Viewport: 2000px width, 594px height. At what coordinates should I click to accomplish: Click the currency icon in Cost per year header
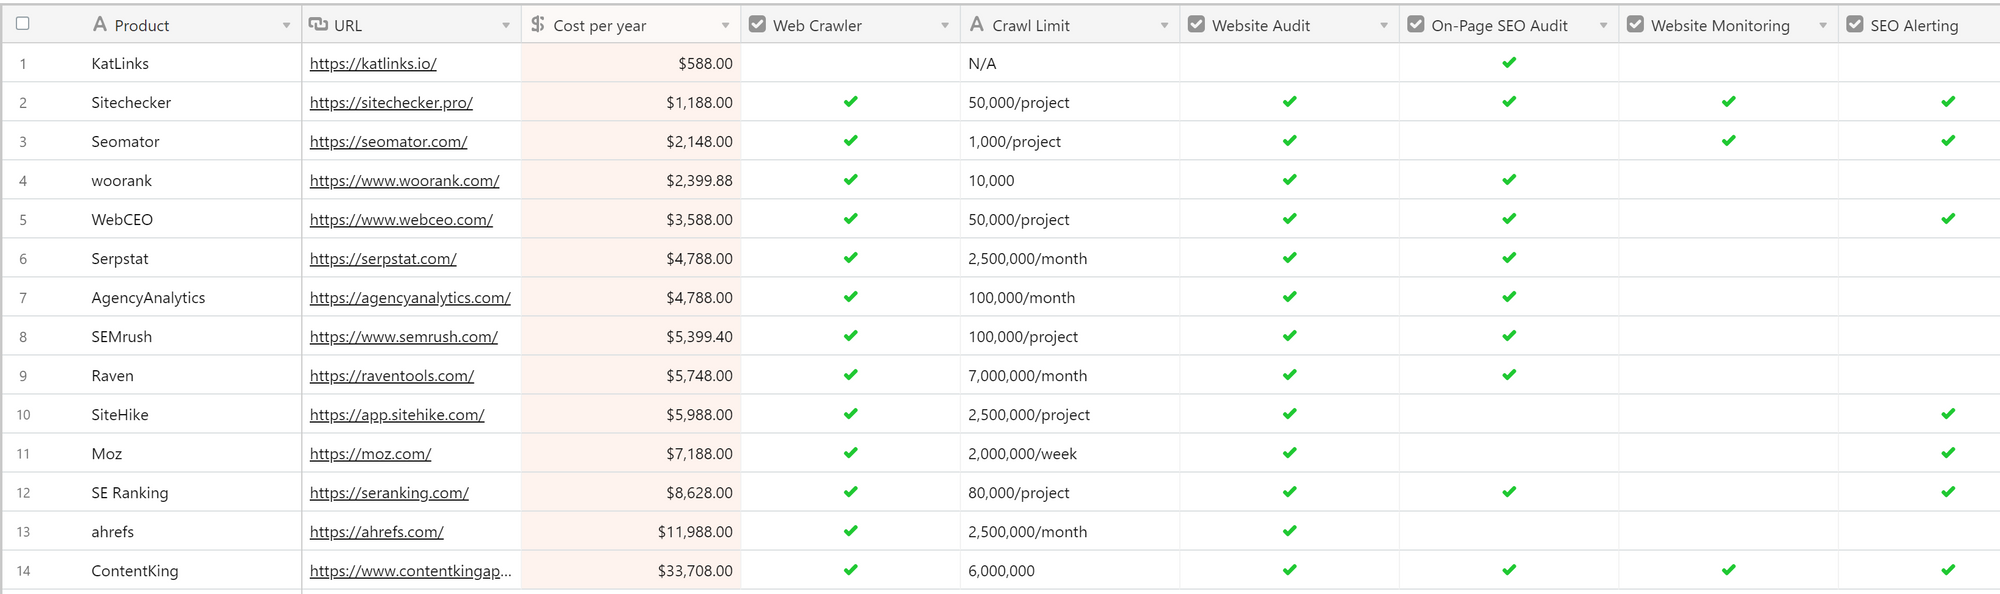click(538, 24)
